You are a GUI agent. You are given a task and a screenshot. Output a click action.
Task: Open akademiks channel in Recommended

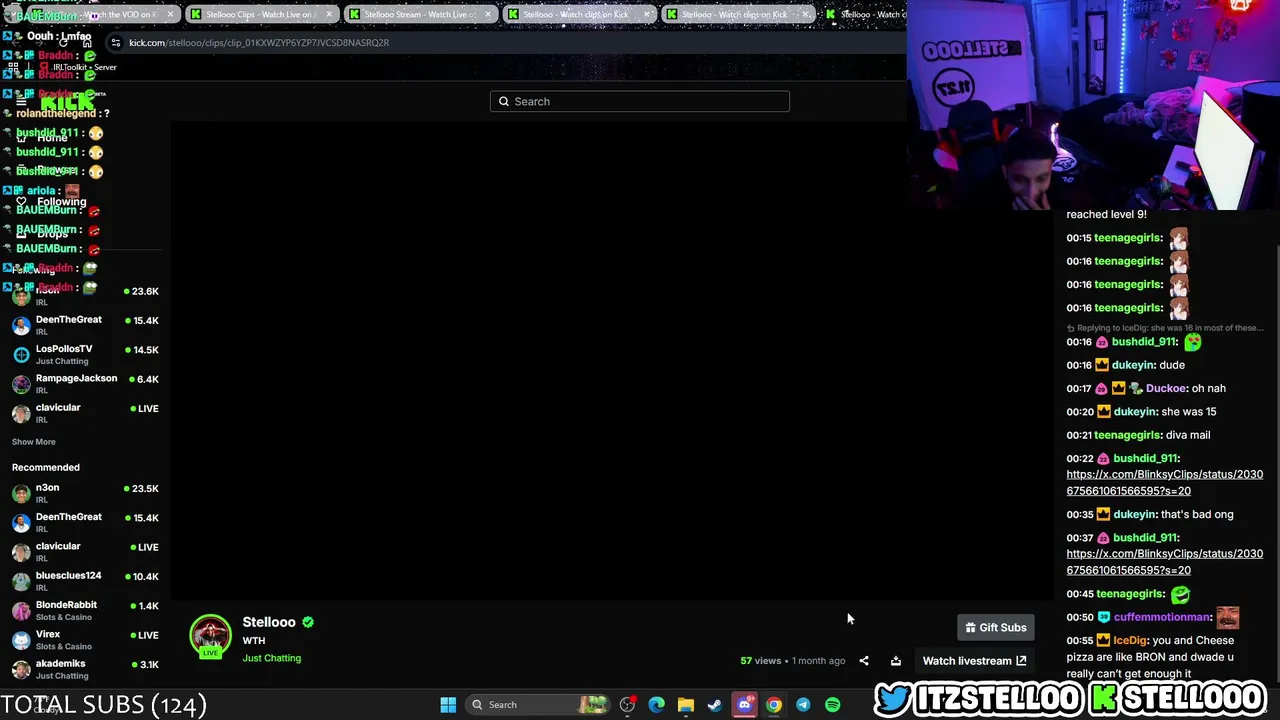pos(85,669)
